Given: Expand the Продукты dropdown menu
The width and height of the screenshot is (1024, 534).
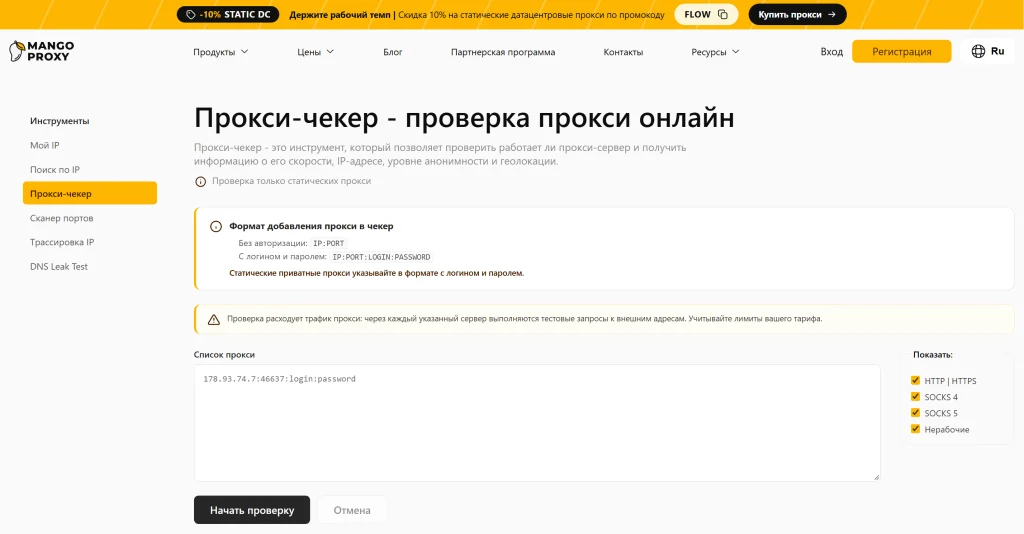Looking at the screenshot, I should tap(221, 52).
